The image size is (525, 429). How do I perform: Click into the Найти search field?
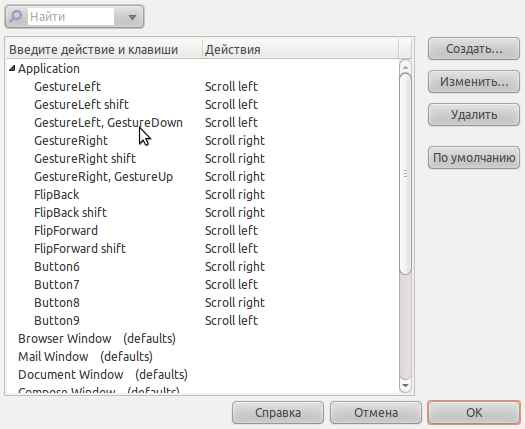pyautogui.click(x=71, y=16)
